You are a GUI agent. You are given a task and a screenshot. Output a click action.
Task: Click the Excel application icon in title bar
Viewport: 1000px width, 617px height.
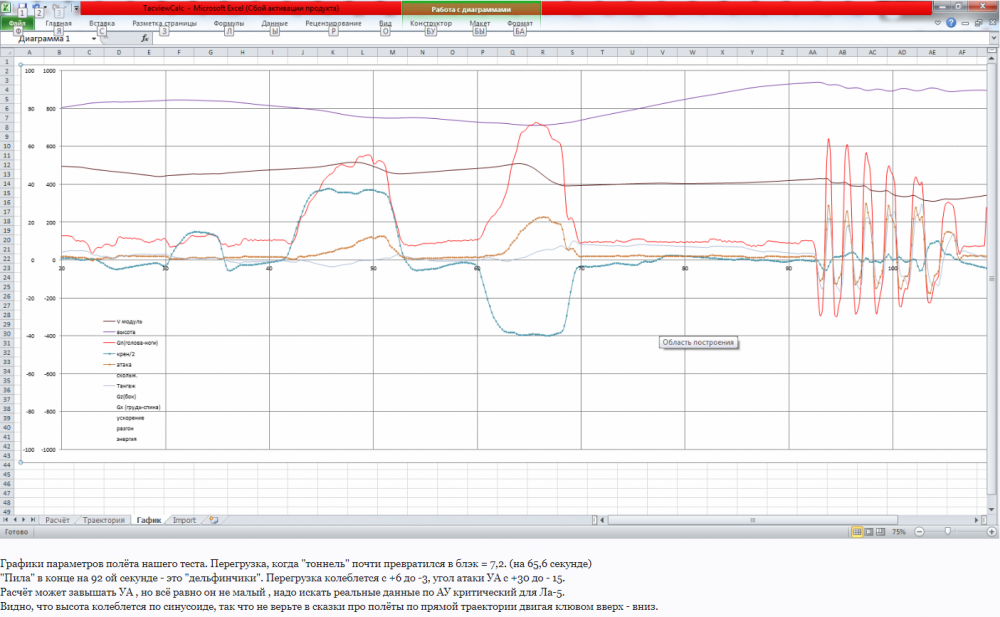point(6,8)
